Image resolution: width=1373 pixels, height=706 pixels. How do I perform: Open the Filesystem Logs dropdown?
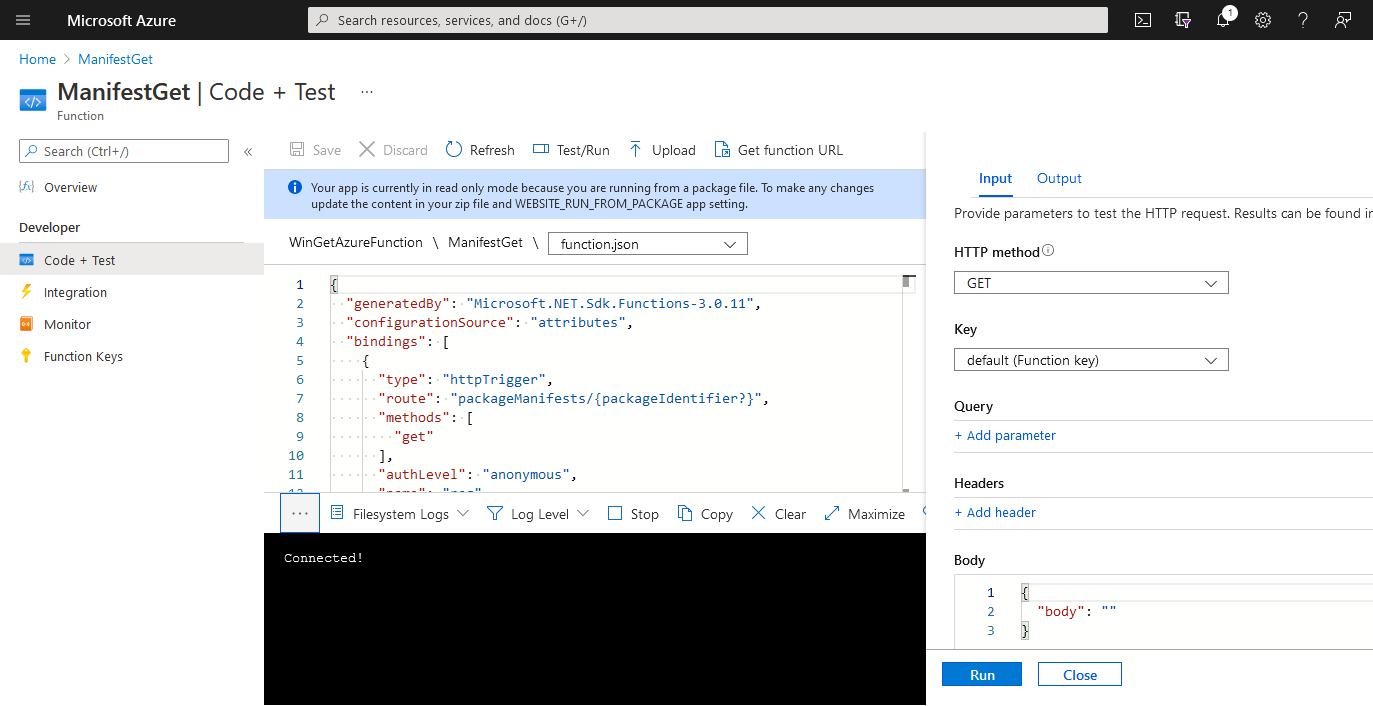[x=400, y=514]
